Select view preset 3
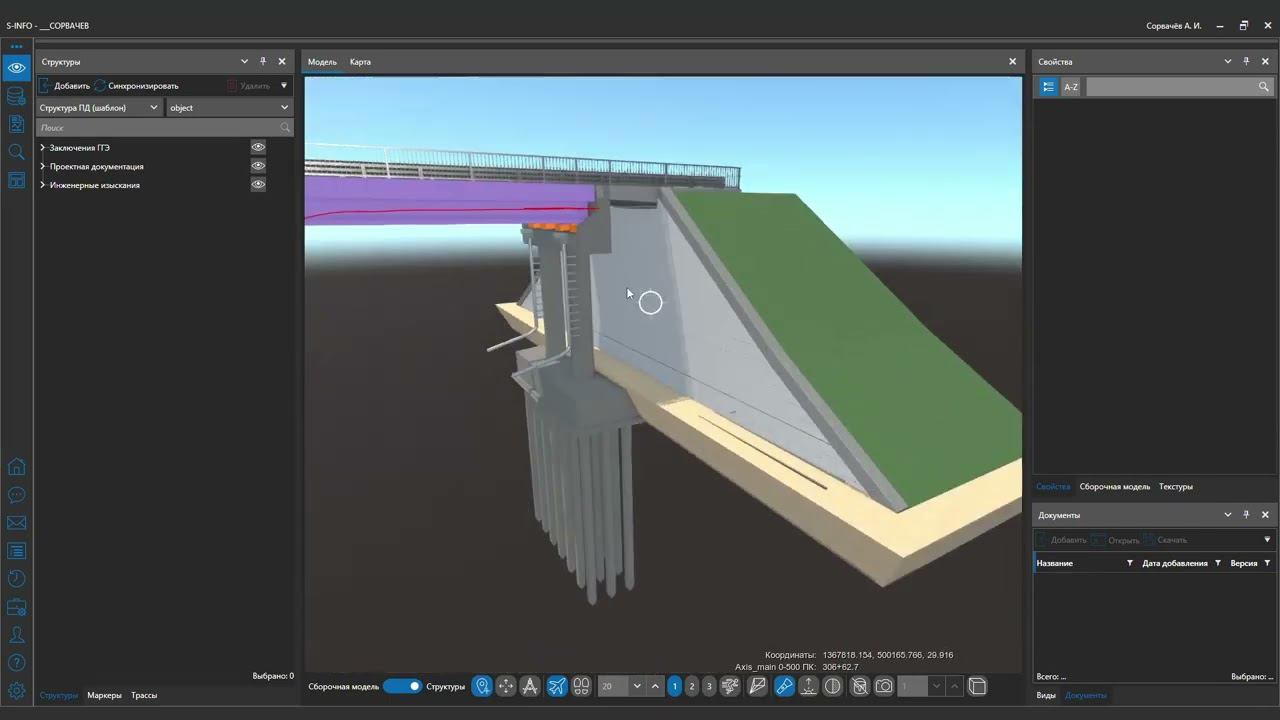The height and width of the screenshot is (720, 1280). (709, 686)
